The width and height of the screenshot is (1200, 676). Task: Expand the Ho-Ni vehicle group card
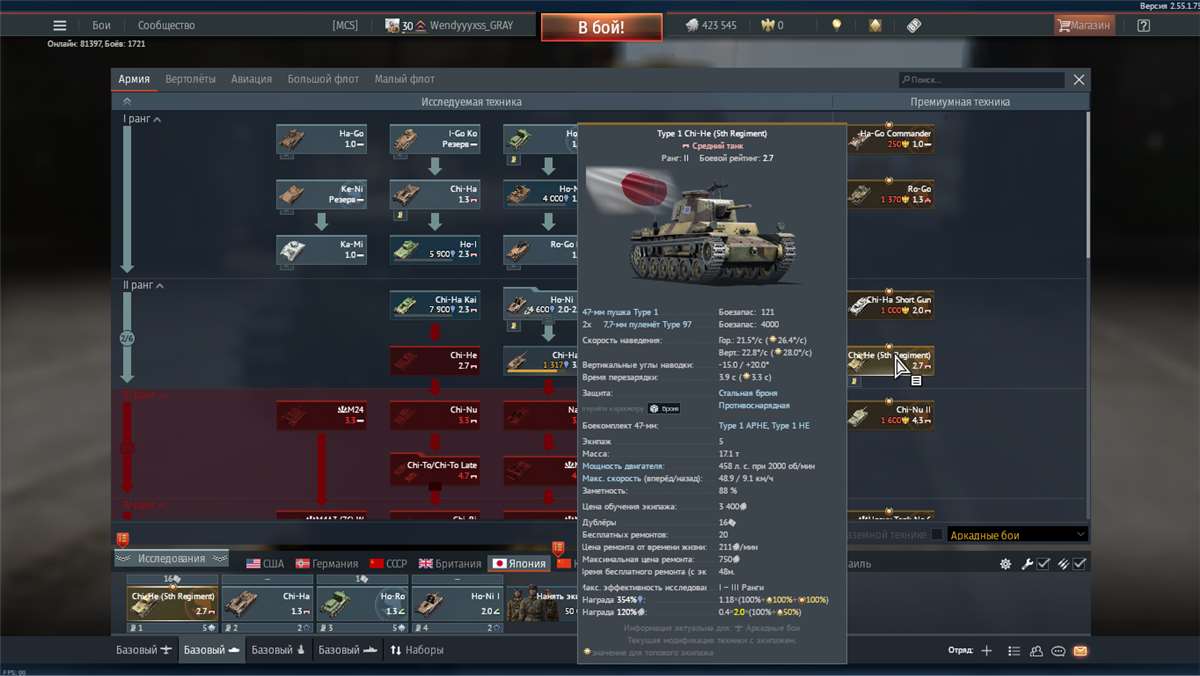[541, 304]
